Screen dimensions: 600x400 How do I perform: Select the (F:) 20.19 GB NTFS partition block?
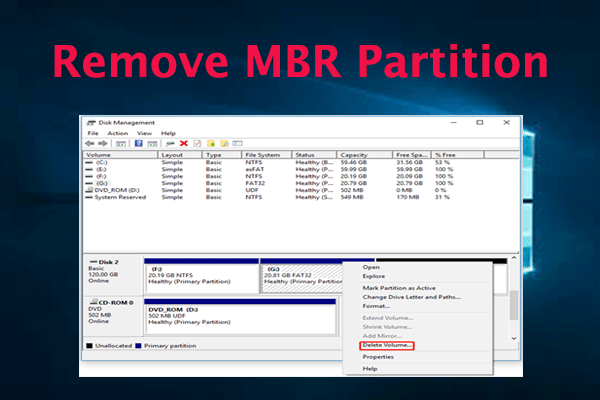tap(200, 275)
